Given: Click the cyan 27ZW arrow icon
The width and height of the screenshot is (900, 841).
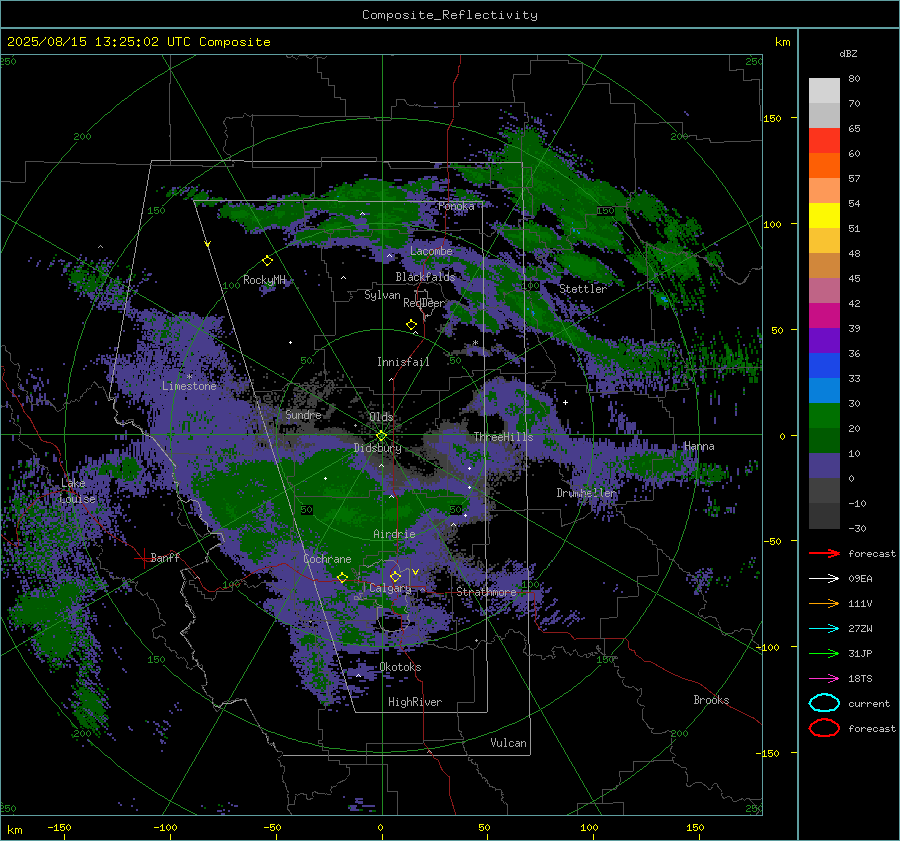Looking at the screenshot, I should 824,629.
